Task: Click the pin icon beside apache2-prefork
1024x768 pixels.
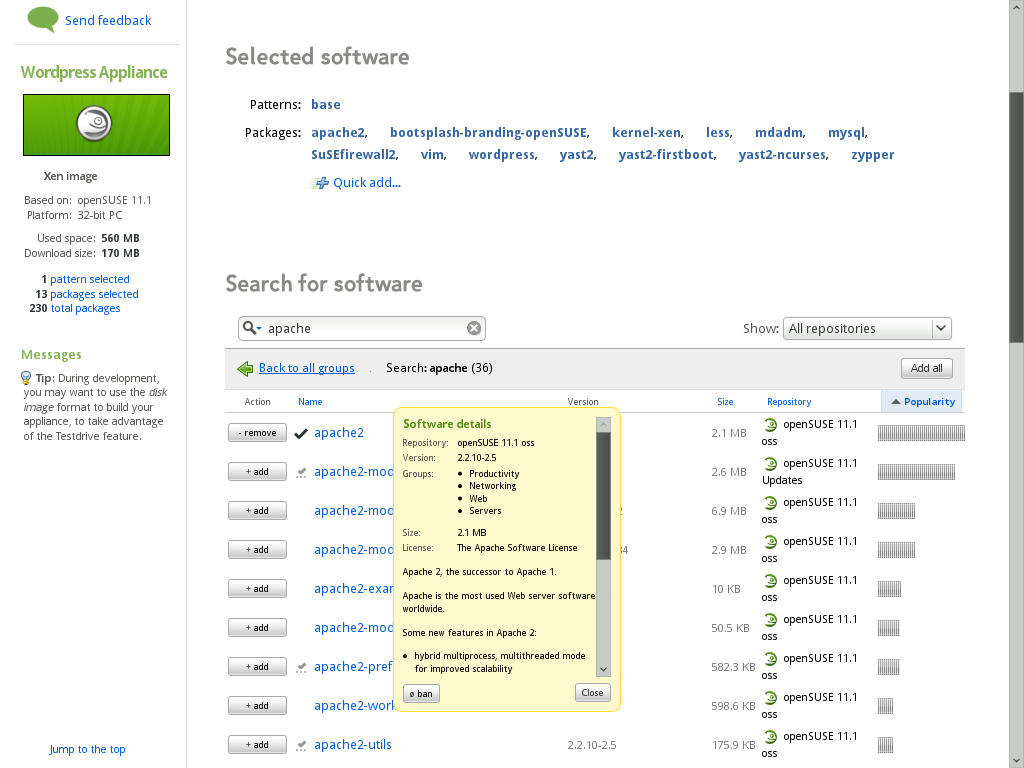Action: pyautogui.click(x=301, y=667)
